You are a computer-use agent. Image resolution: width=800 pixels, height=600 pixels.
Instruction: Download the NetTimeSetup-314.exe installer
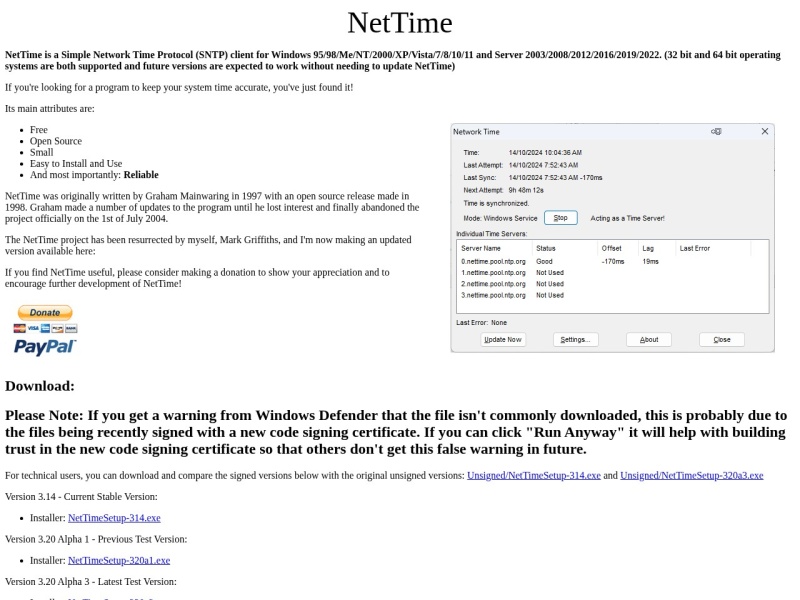pyautogui.click(x=114, y=518)
